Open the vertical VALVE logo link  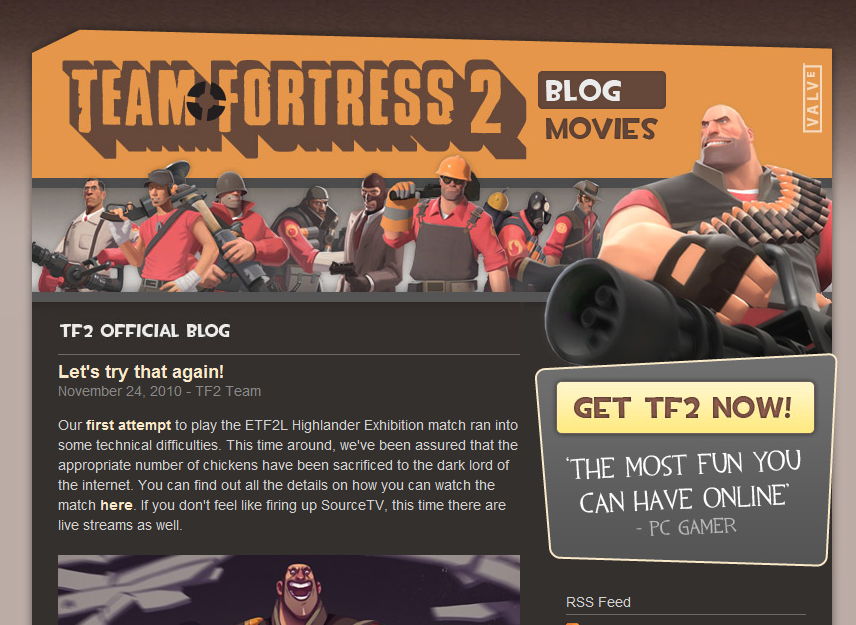tap(812, 98)
